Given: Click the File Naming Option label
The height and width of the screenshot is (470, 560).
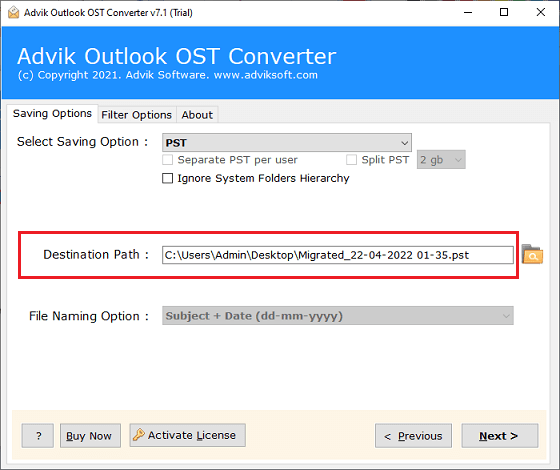Looking at the screenshot, I should click(89, 316).
